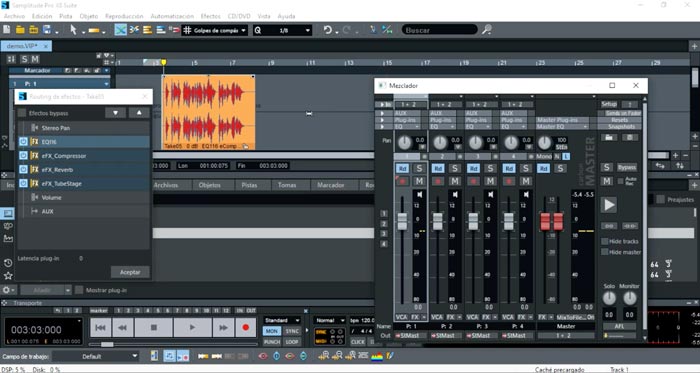Toggle the PUNCH button in transport
This screenshot has width=700, height=373.
pos(271,342)
